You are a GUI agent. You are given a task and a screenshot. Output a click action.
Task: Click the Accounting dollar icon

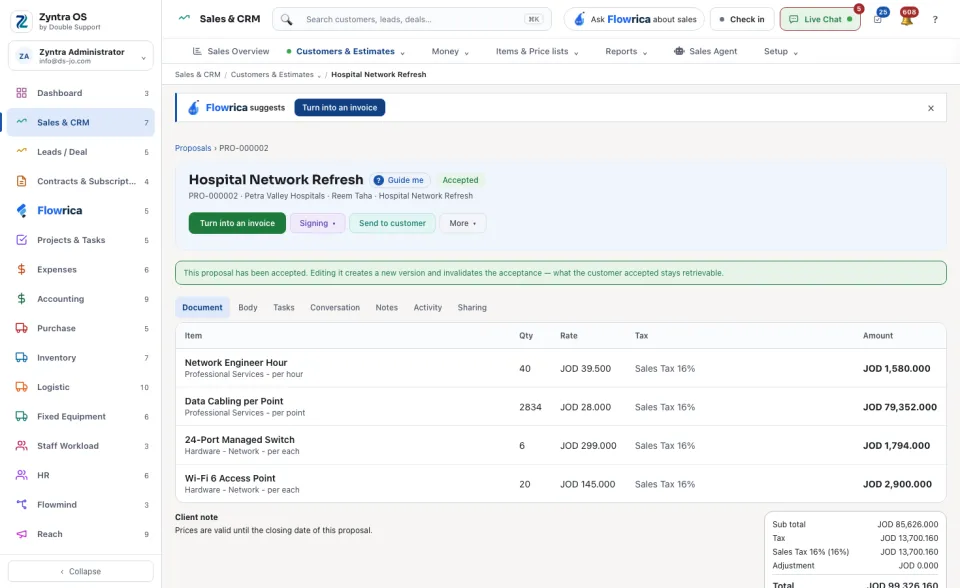click(21, 299)
